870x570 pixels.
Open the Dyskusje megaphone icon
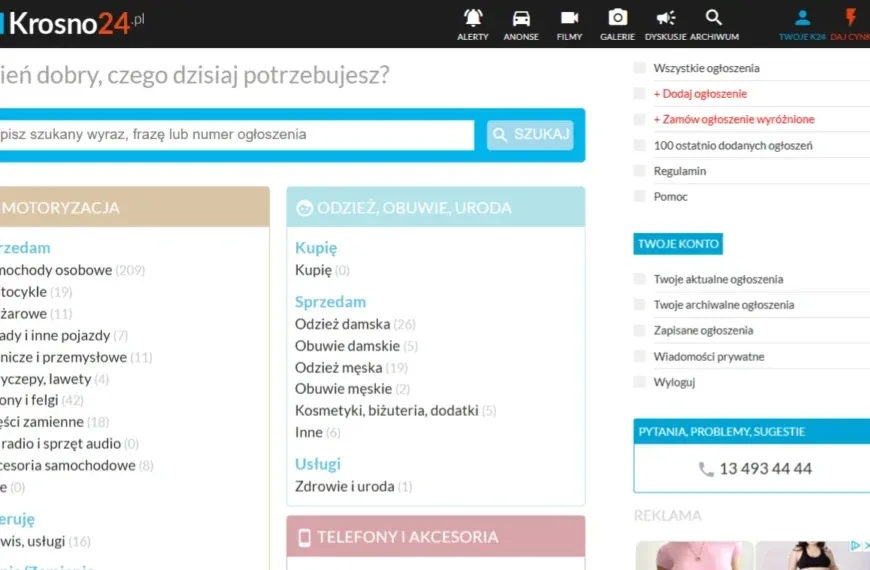coord(666,18)
